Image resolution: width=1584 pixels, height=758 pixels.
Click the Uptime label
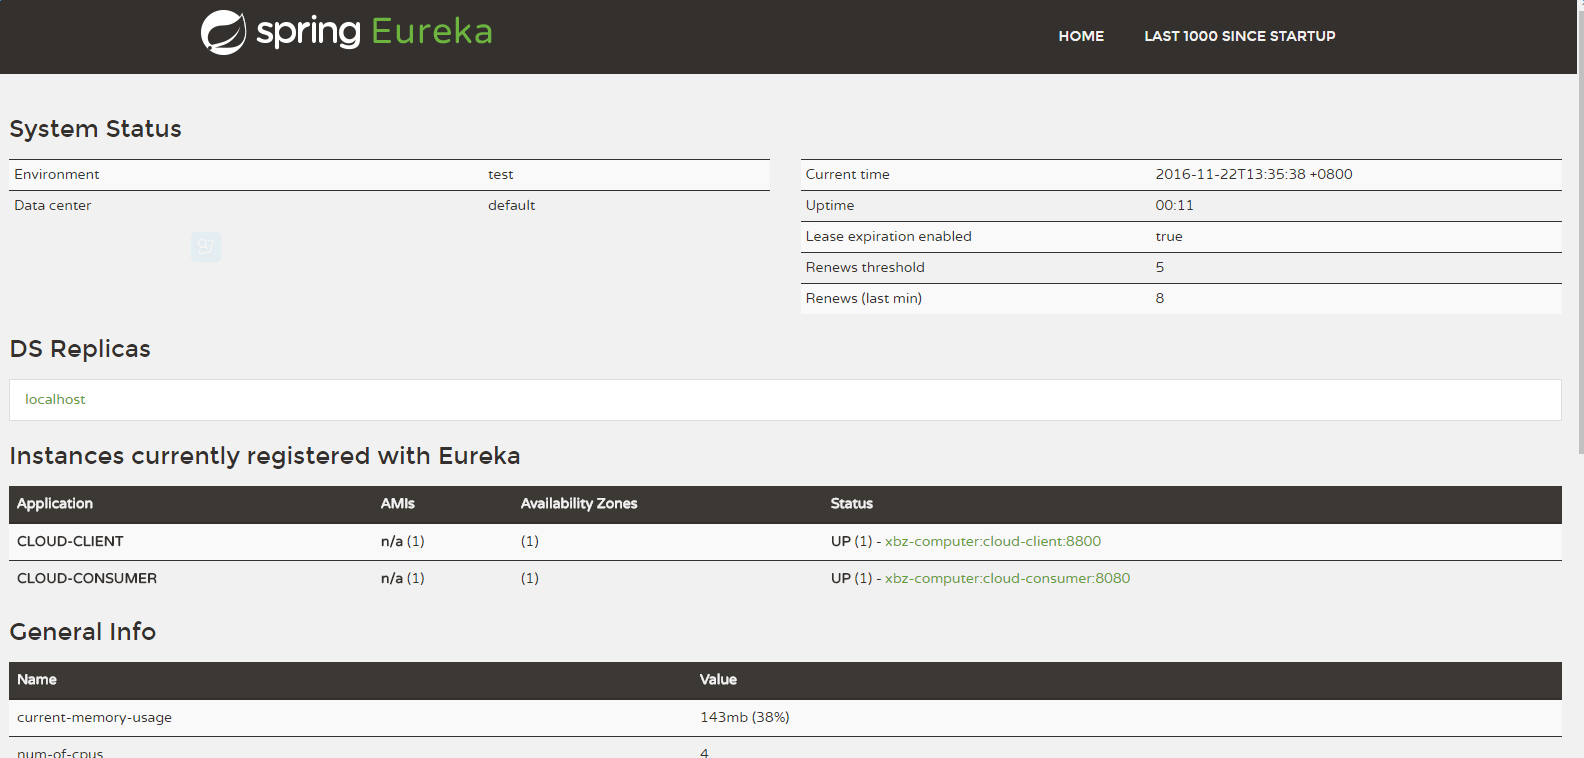click(x=830, y=205)
